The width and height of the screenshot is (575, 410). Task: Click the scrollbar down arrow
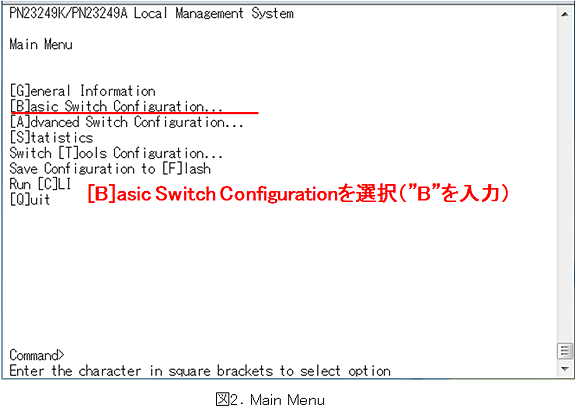[564, 368]
